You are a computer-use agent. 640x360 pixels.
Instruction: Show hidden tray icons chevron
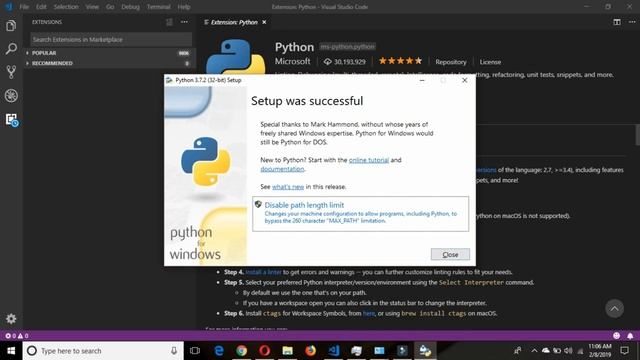point(534,351)
